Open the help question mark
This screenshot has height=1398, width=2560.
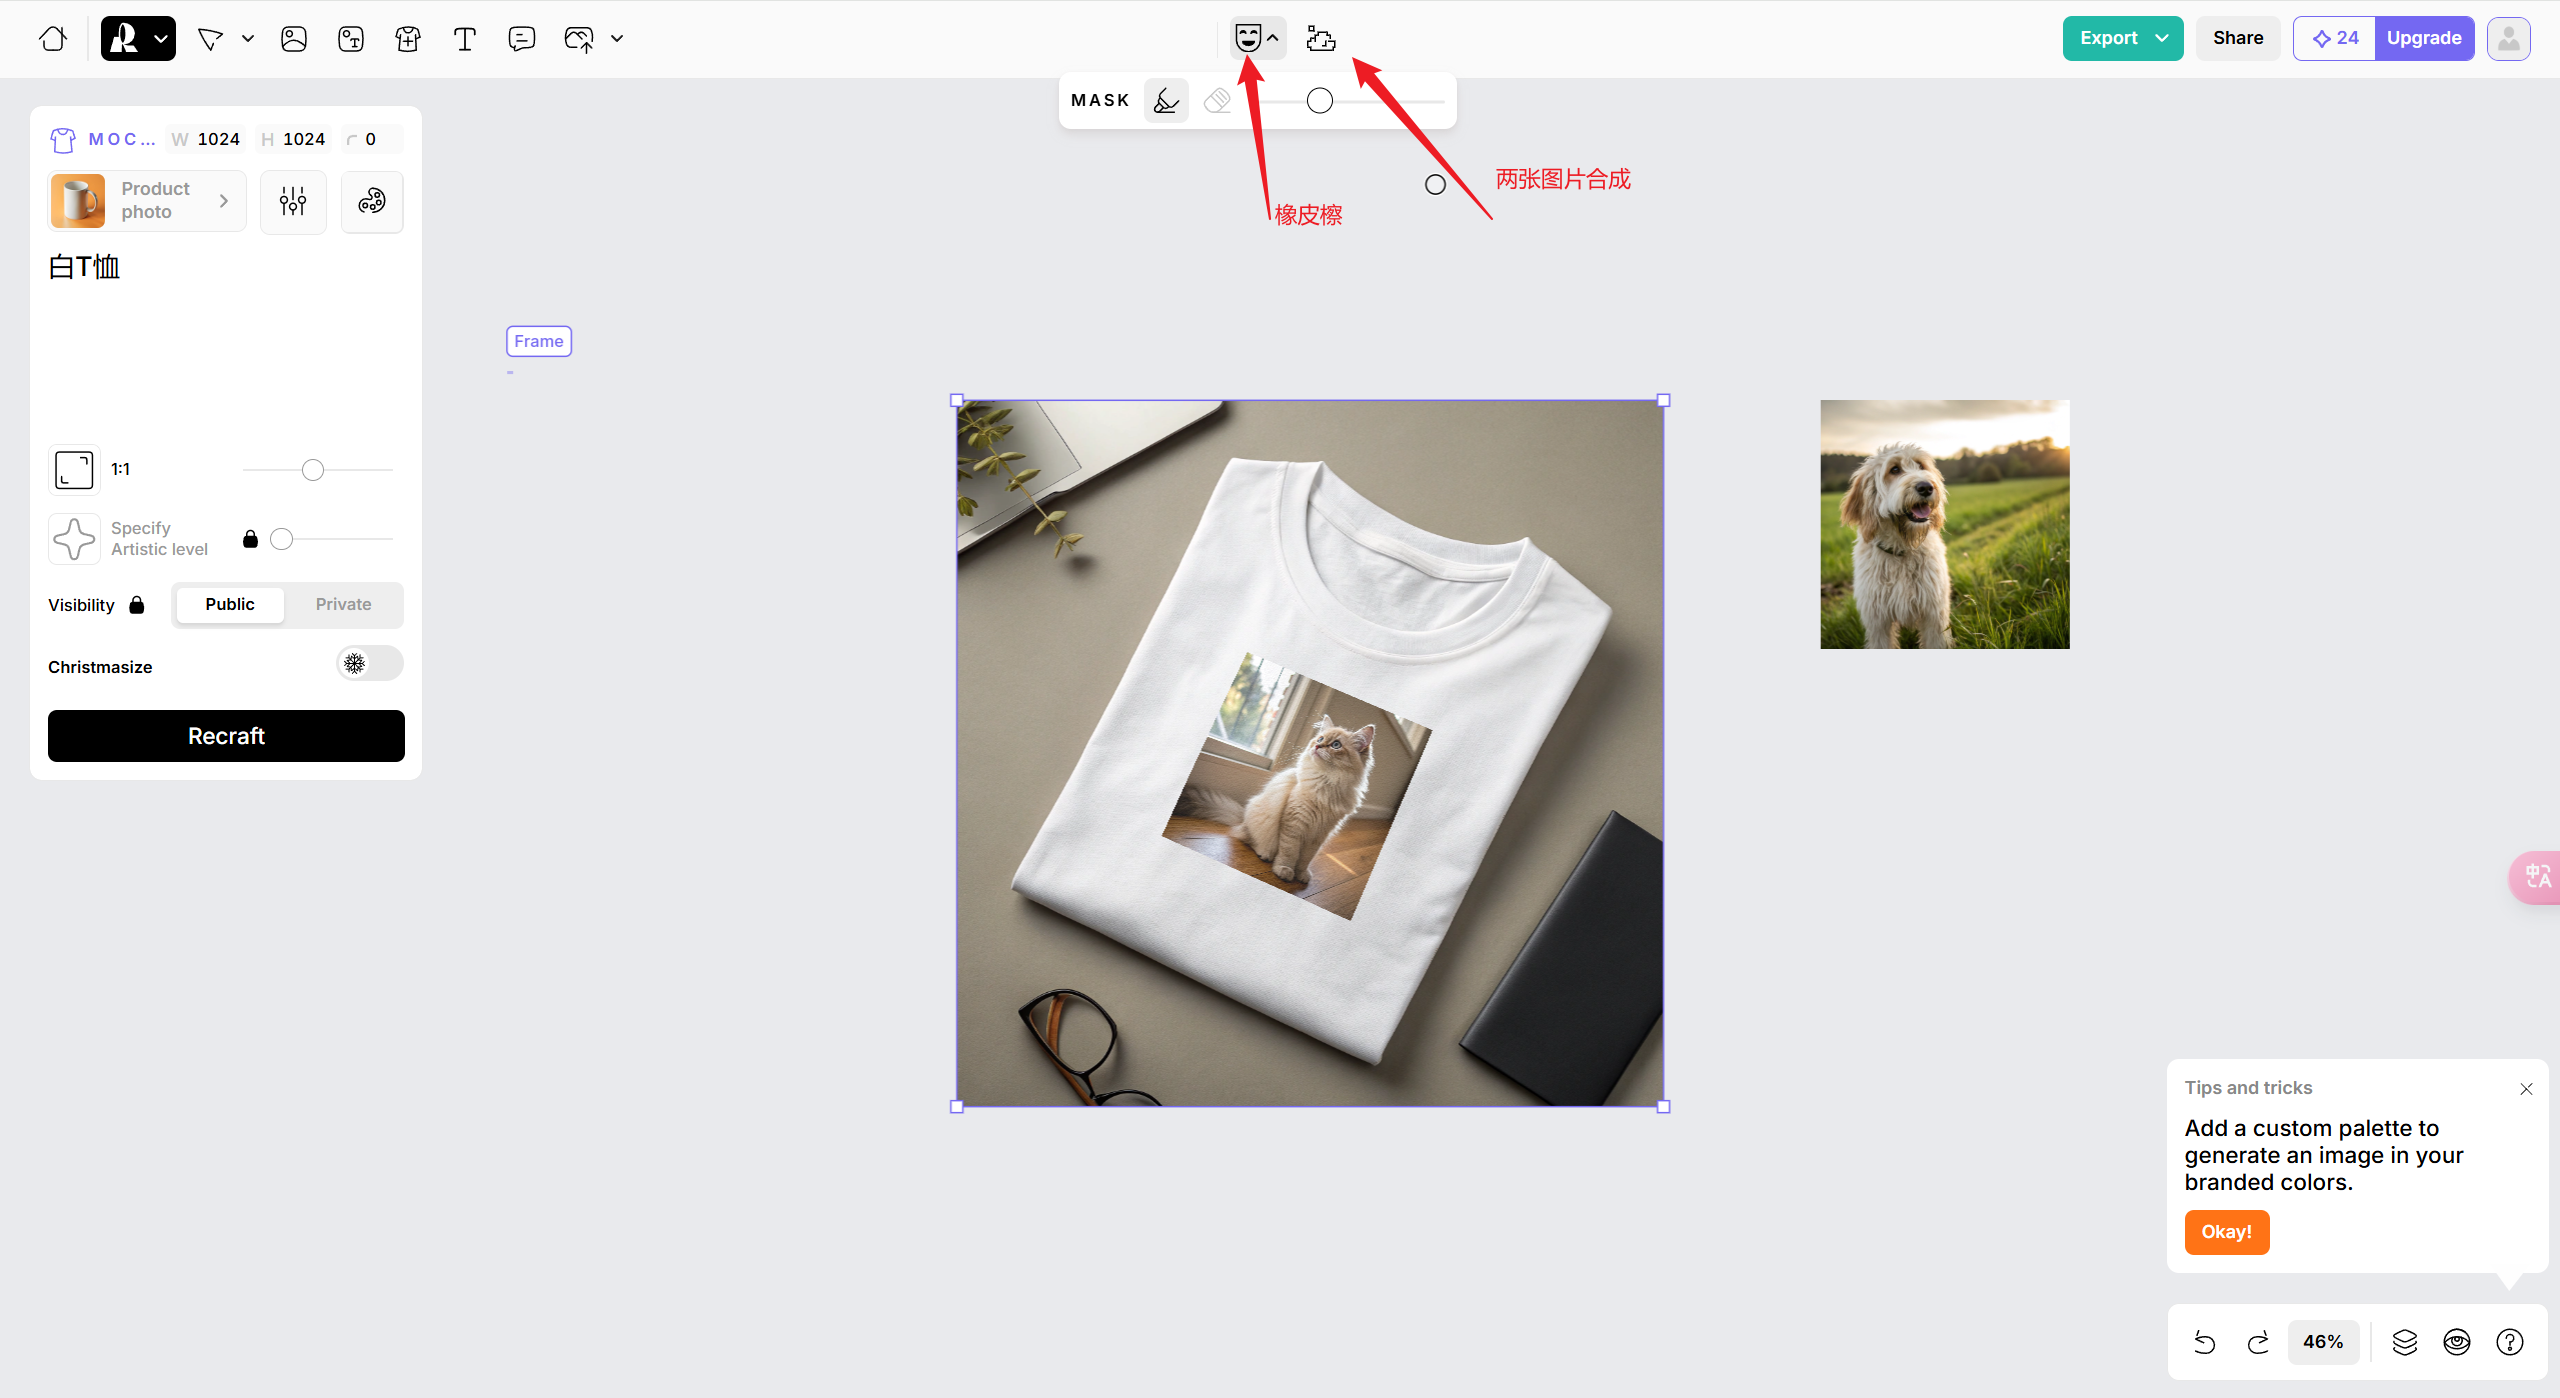[2510, 1342]
